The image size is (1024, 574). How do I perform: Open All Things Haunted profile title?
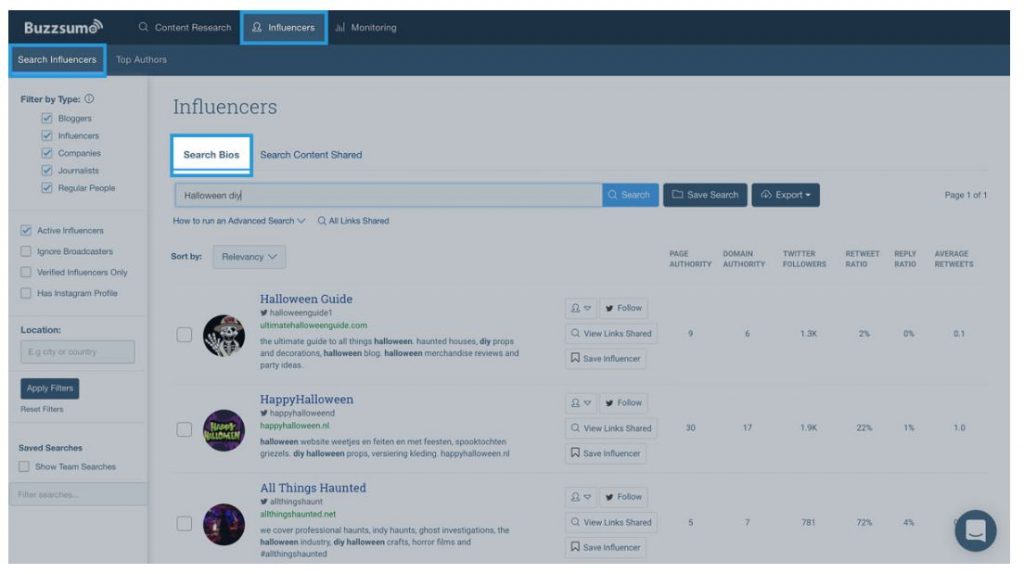313,487
